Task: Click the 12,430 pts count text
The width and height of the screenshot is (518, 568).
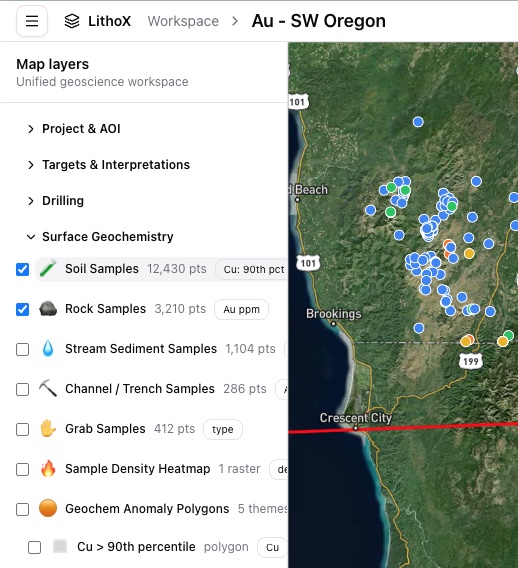Action: click(x=177, y=269)
